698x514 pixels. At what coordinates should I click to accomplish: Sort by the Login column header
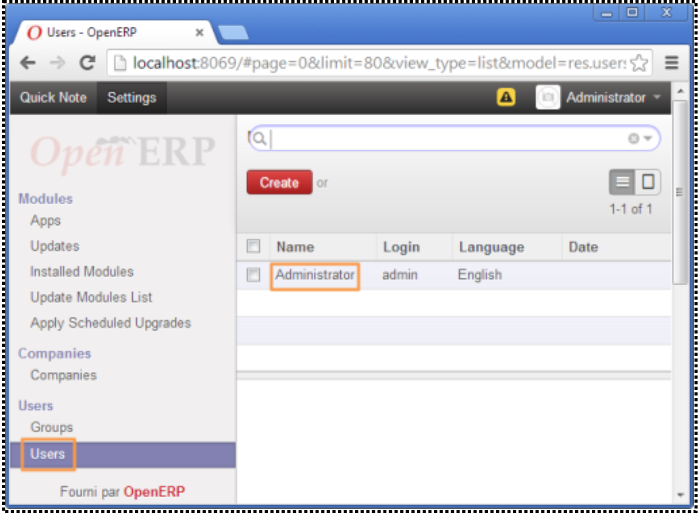[x=402, y=247]
